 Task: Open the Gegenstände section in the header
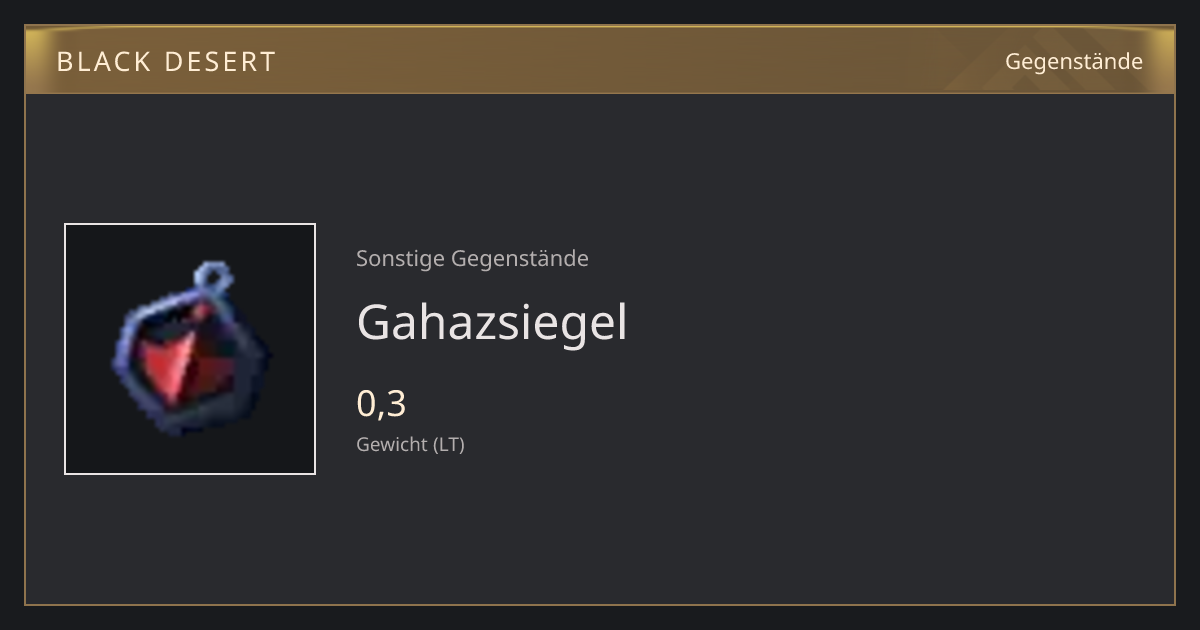1074,62
